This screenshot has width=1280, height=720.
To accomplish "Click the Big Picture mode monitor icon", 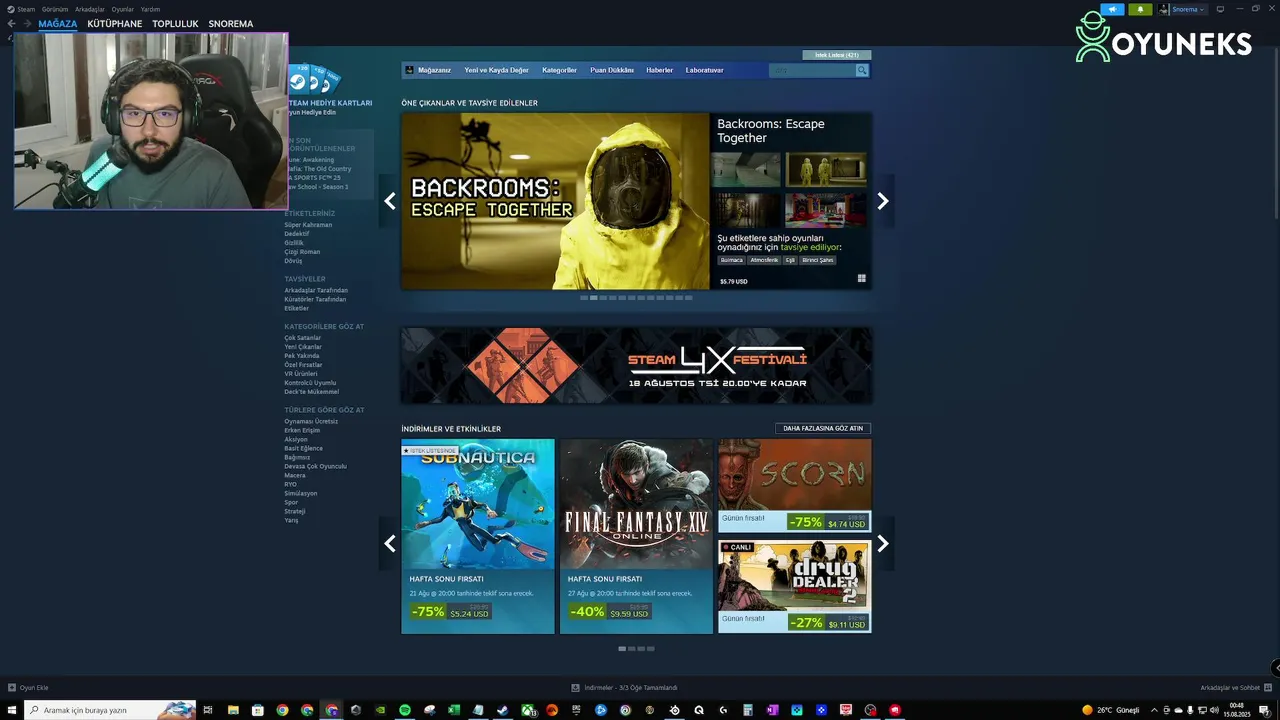I will [x=1220, y=9].
